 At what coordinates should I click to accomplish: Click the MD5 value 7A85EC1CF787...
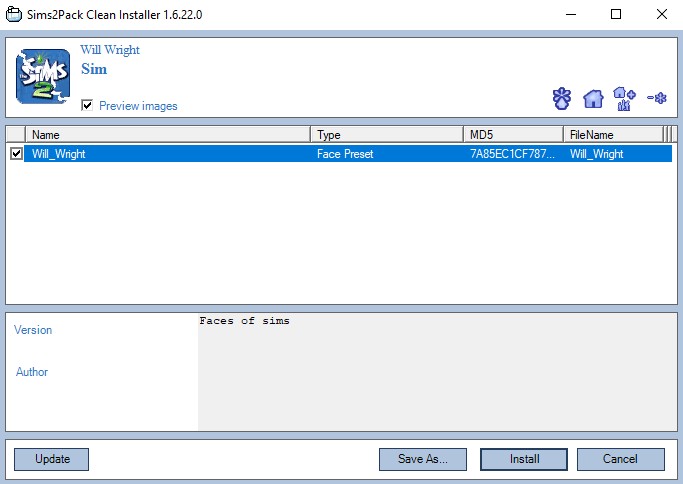pos(512,154)
